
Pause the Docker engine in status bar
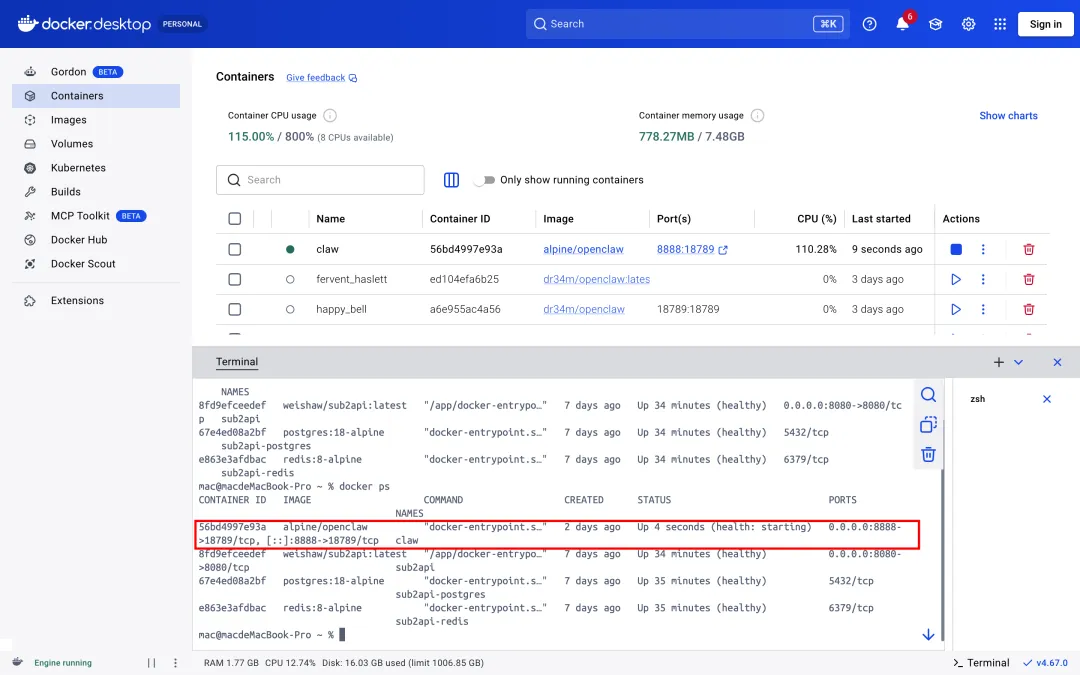tap(152, 663)
